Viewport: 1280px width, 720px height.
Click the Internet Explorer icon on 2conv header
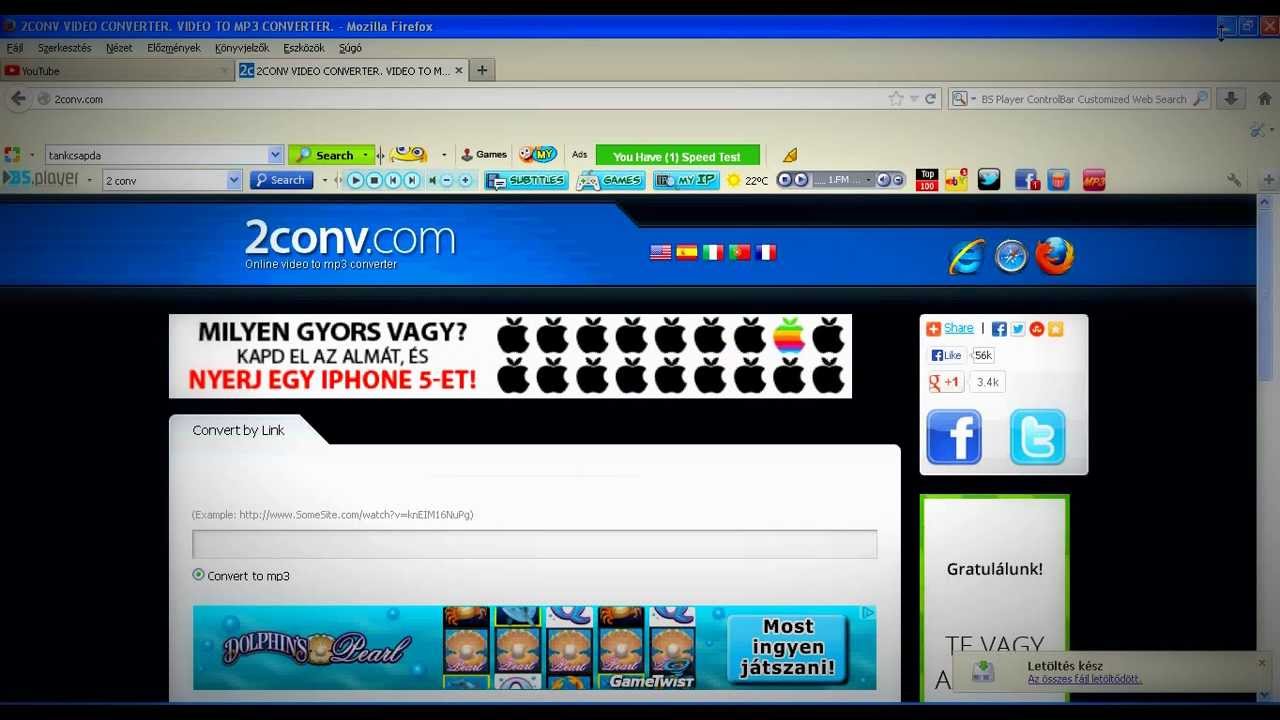tap(966, 257)
